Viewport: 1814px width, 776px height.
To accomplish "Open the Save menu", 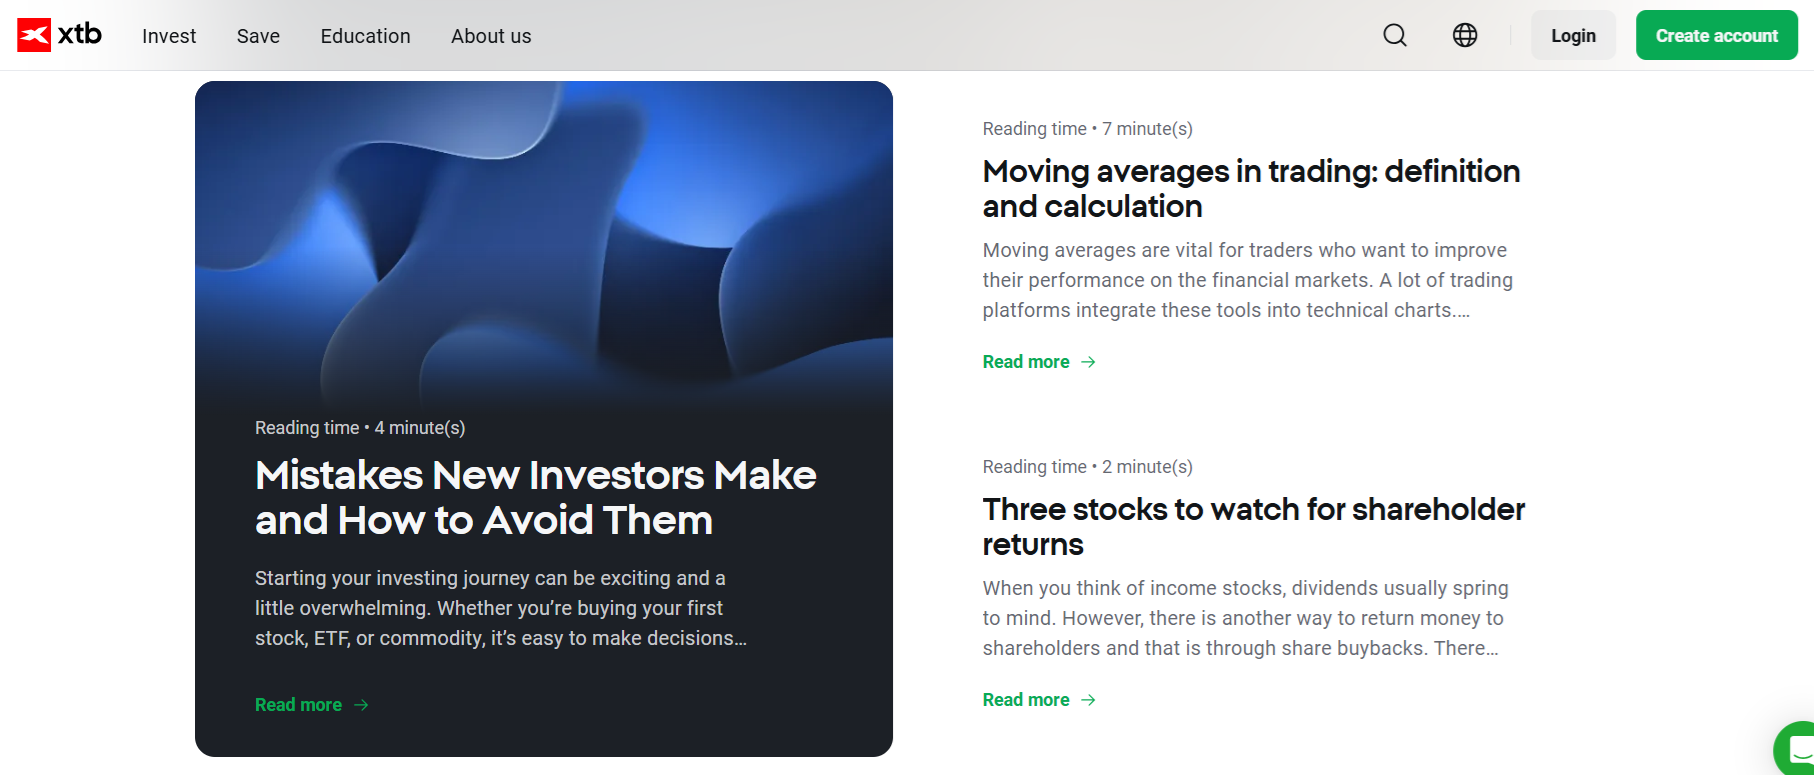I will 258,36.
